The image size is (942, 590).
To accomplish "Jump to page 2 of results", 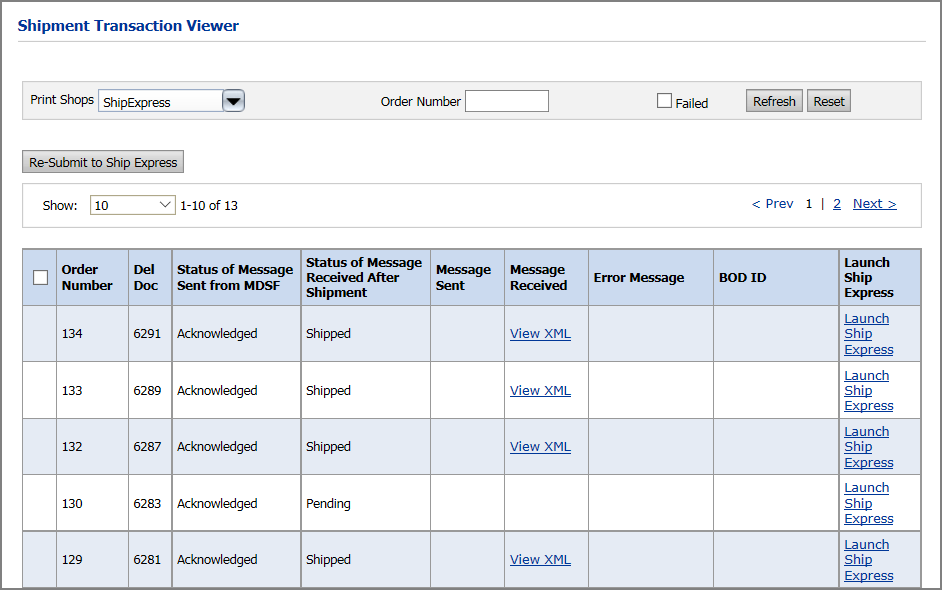I will [837, 204].
